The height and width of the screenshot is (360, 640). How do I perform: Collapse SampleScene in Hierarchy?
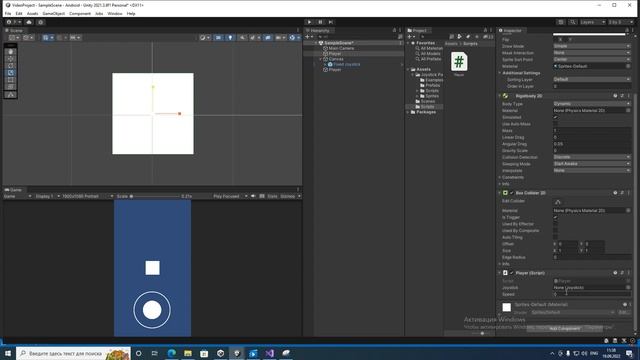316,43
